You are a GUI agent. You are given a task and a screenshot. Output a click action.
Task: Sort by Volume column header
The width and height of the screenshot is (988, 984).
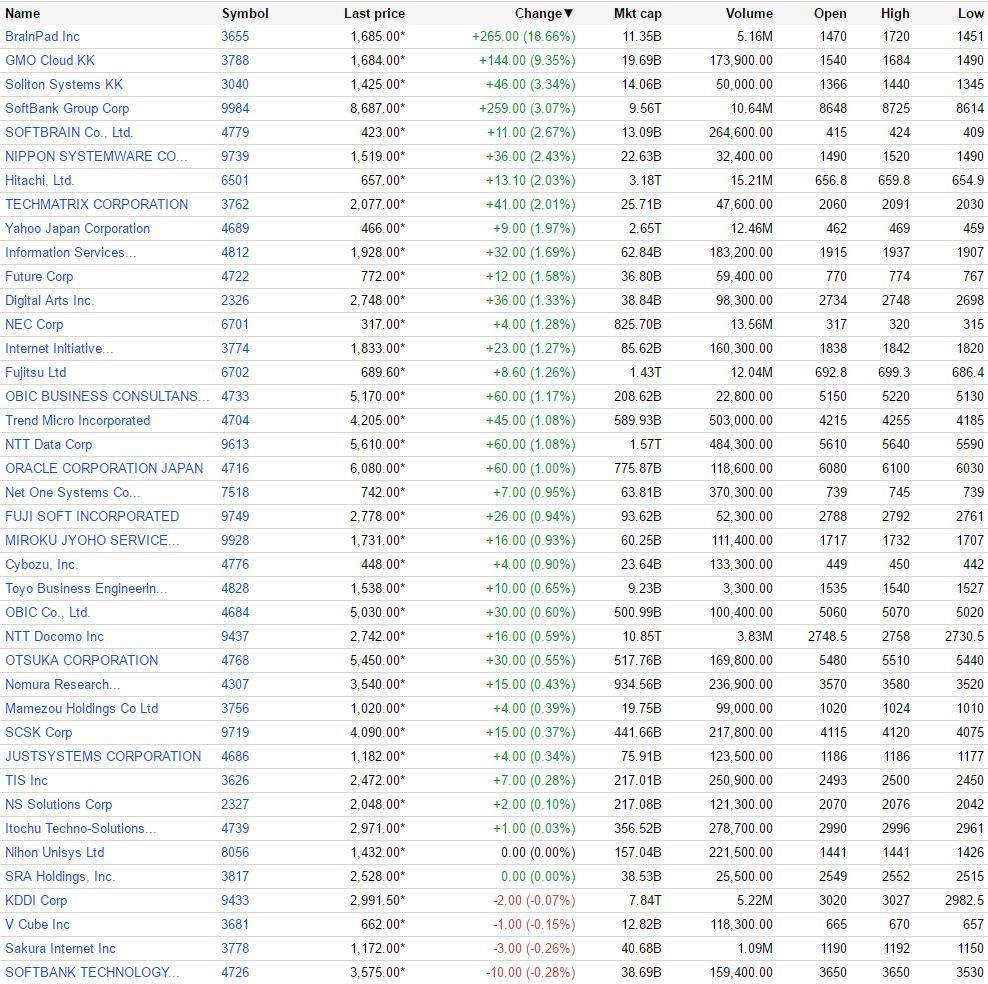(x=749, y=13)
